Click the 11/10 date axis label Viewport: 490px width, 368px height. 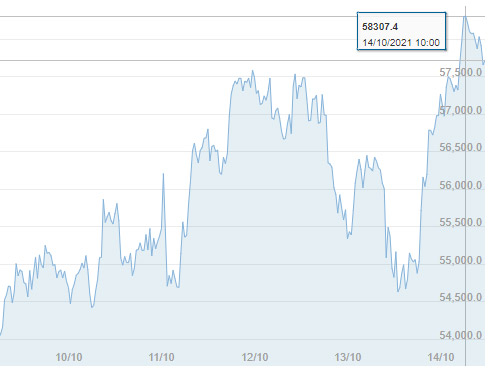[x=161, y=357]
